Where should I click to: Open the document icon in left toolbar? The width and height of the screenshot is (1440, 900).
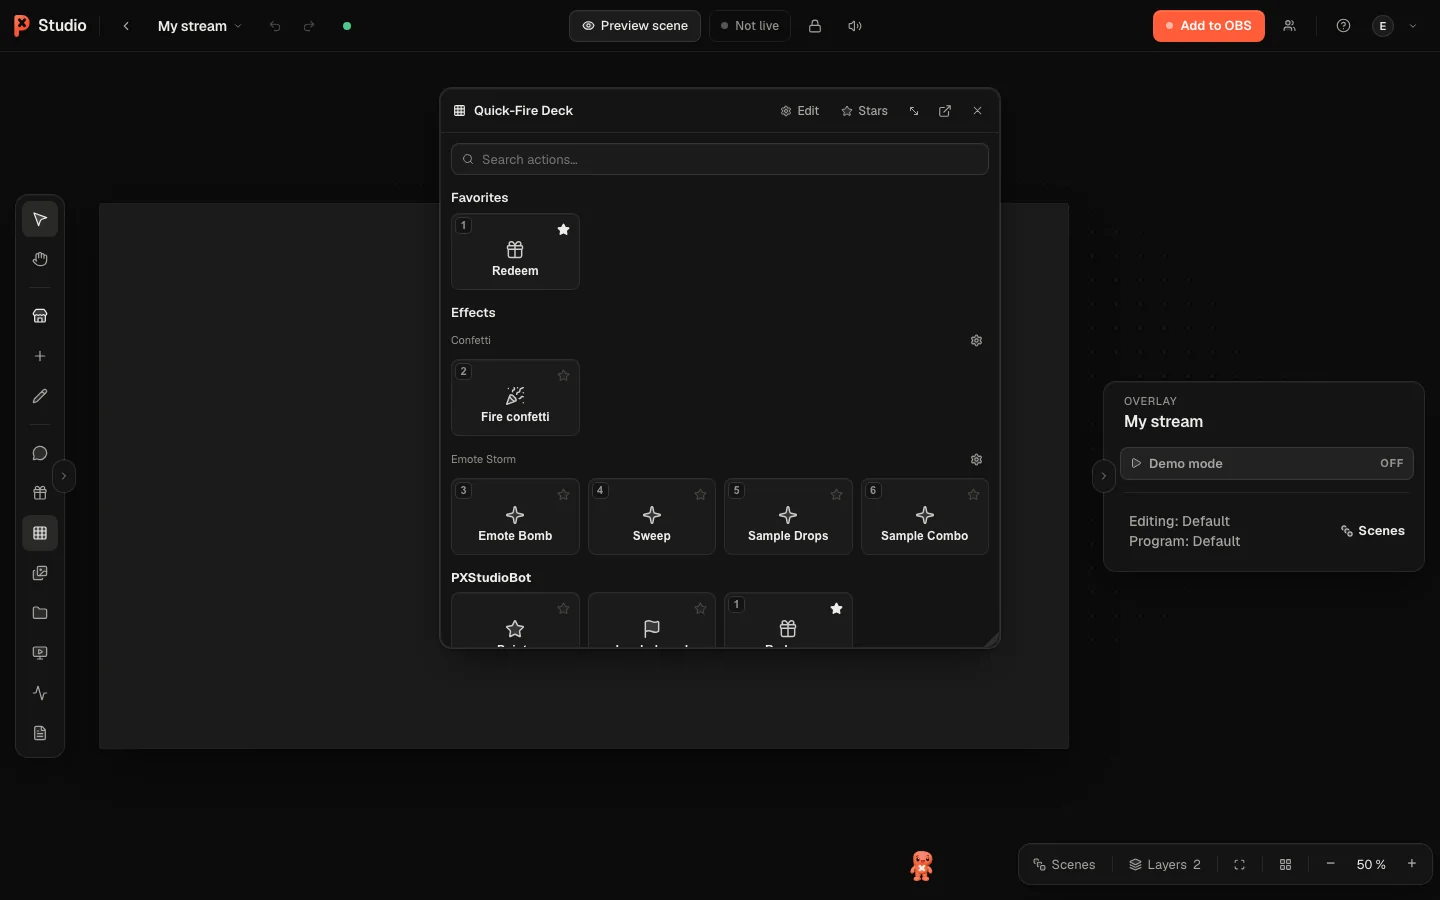pyautogui.click(x=40, y=733)
